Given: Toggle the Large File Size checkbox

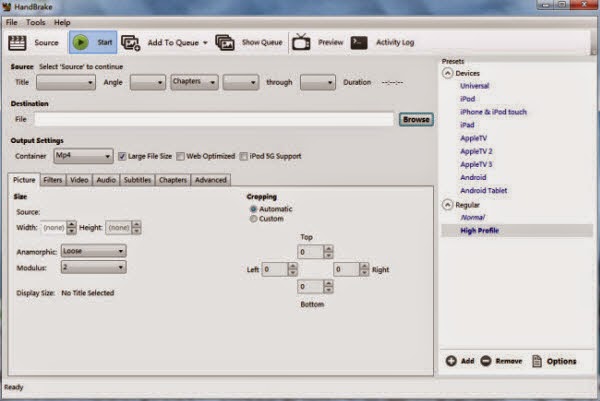Looking at the screenshot, I should [x=122, y=156].
